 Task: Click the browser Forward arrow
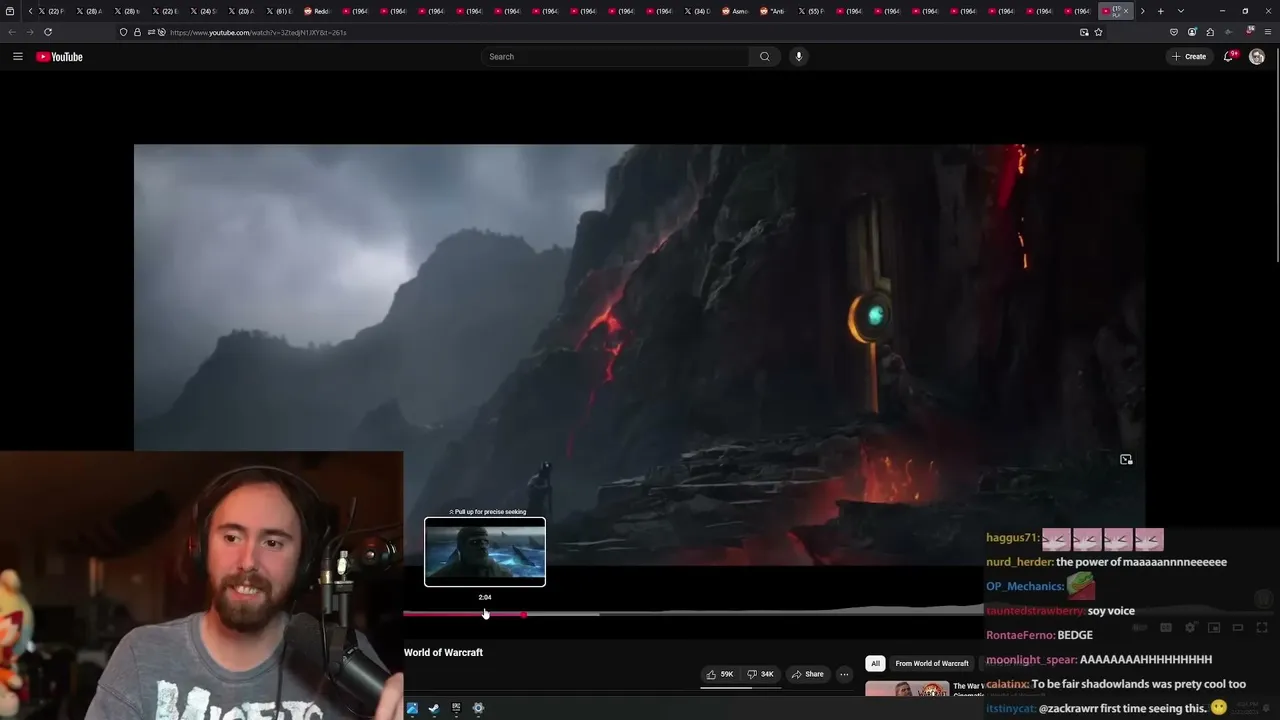[30, 32]
